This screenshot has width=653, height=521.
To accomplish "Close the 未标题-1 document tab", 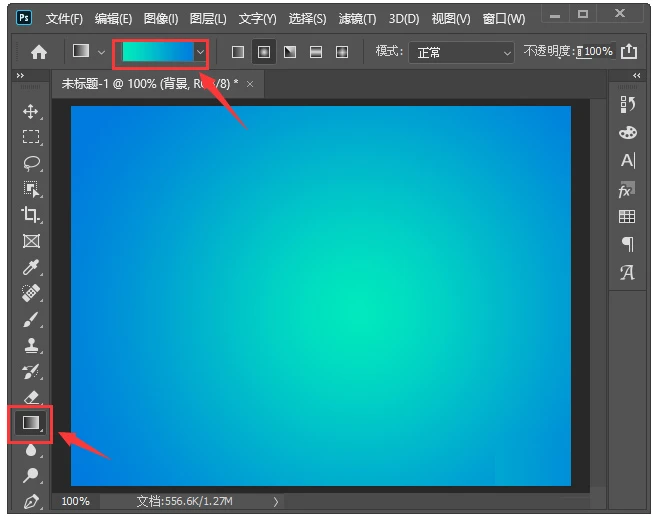I will [x=250, y=84].
